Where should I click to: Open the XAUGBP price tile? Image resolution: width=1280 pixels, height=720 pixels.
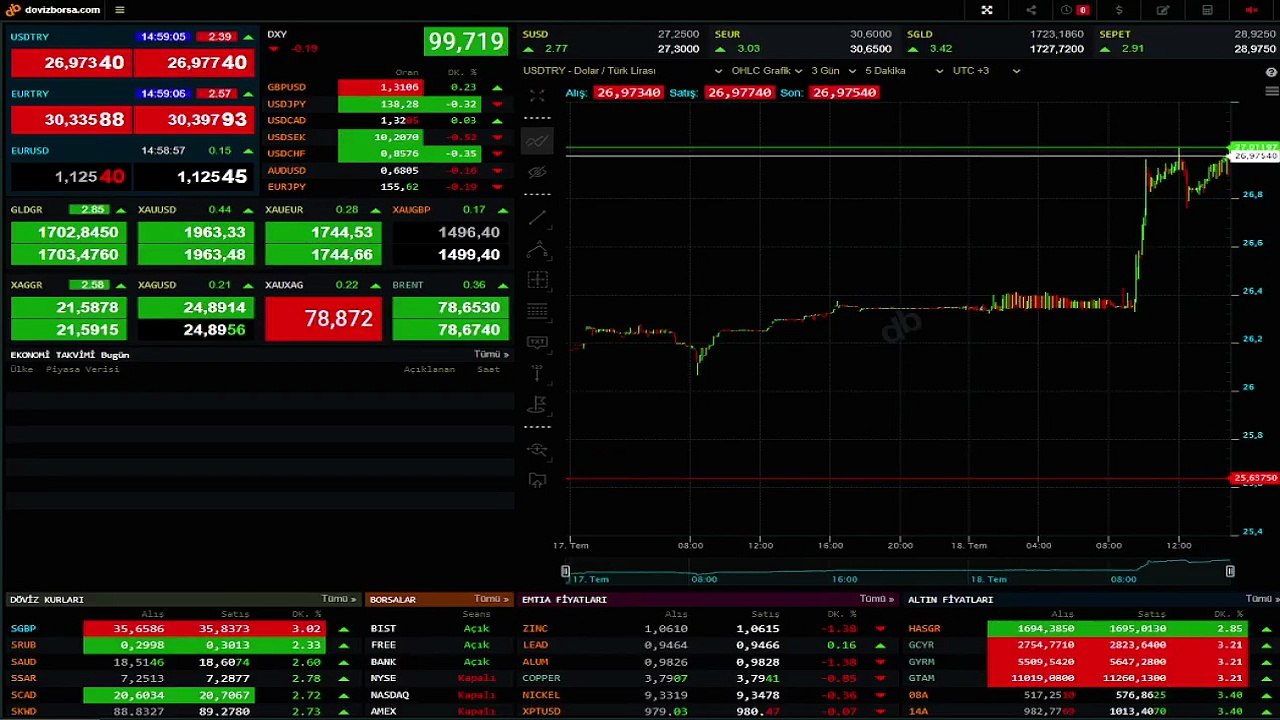click(450, 234)
